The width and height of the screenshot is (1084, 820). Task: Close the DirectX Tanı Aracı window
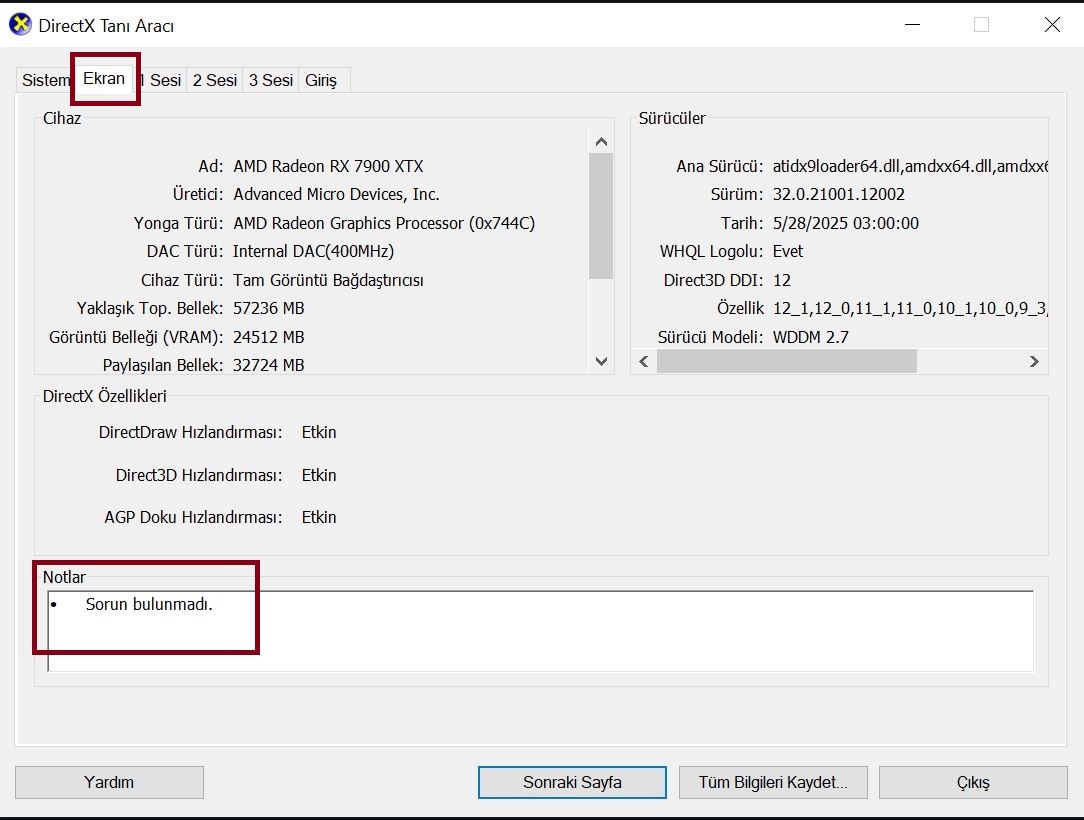pyautogui.click(x=1052, y=25)
